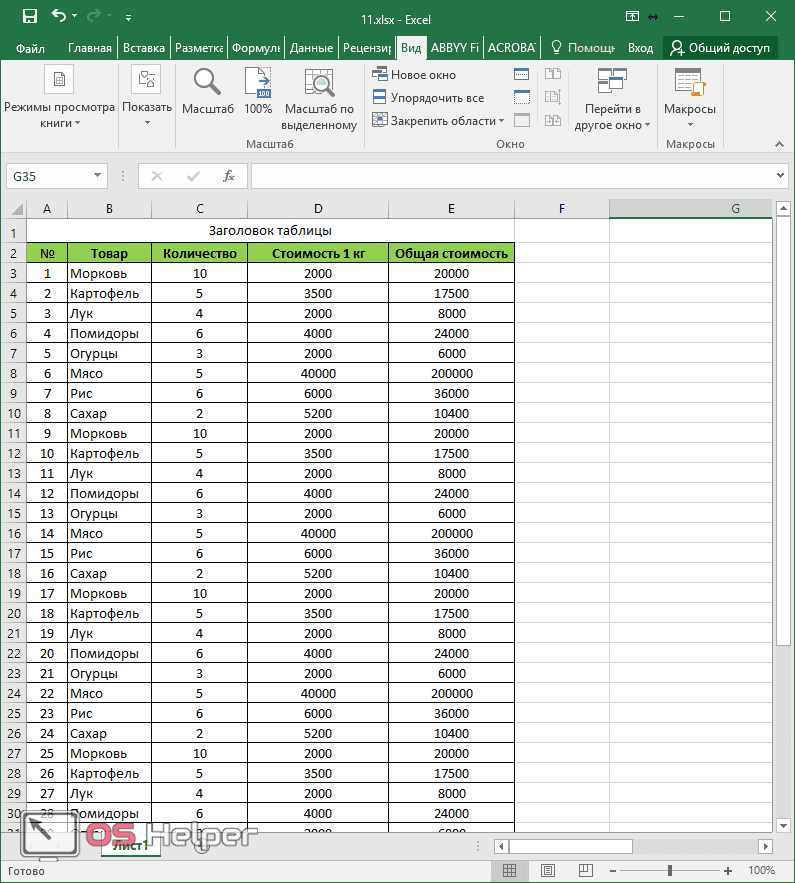The width and height of the screenshot is (795, 883).
Task: Open Закрепить области dropdown
Action: tap(439, 121)
